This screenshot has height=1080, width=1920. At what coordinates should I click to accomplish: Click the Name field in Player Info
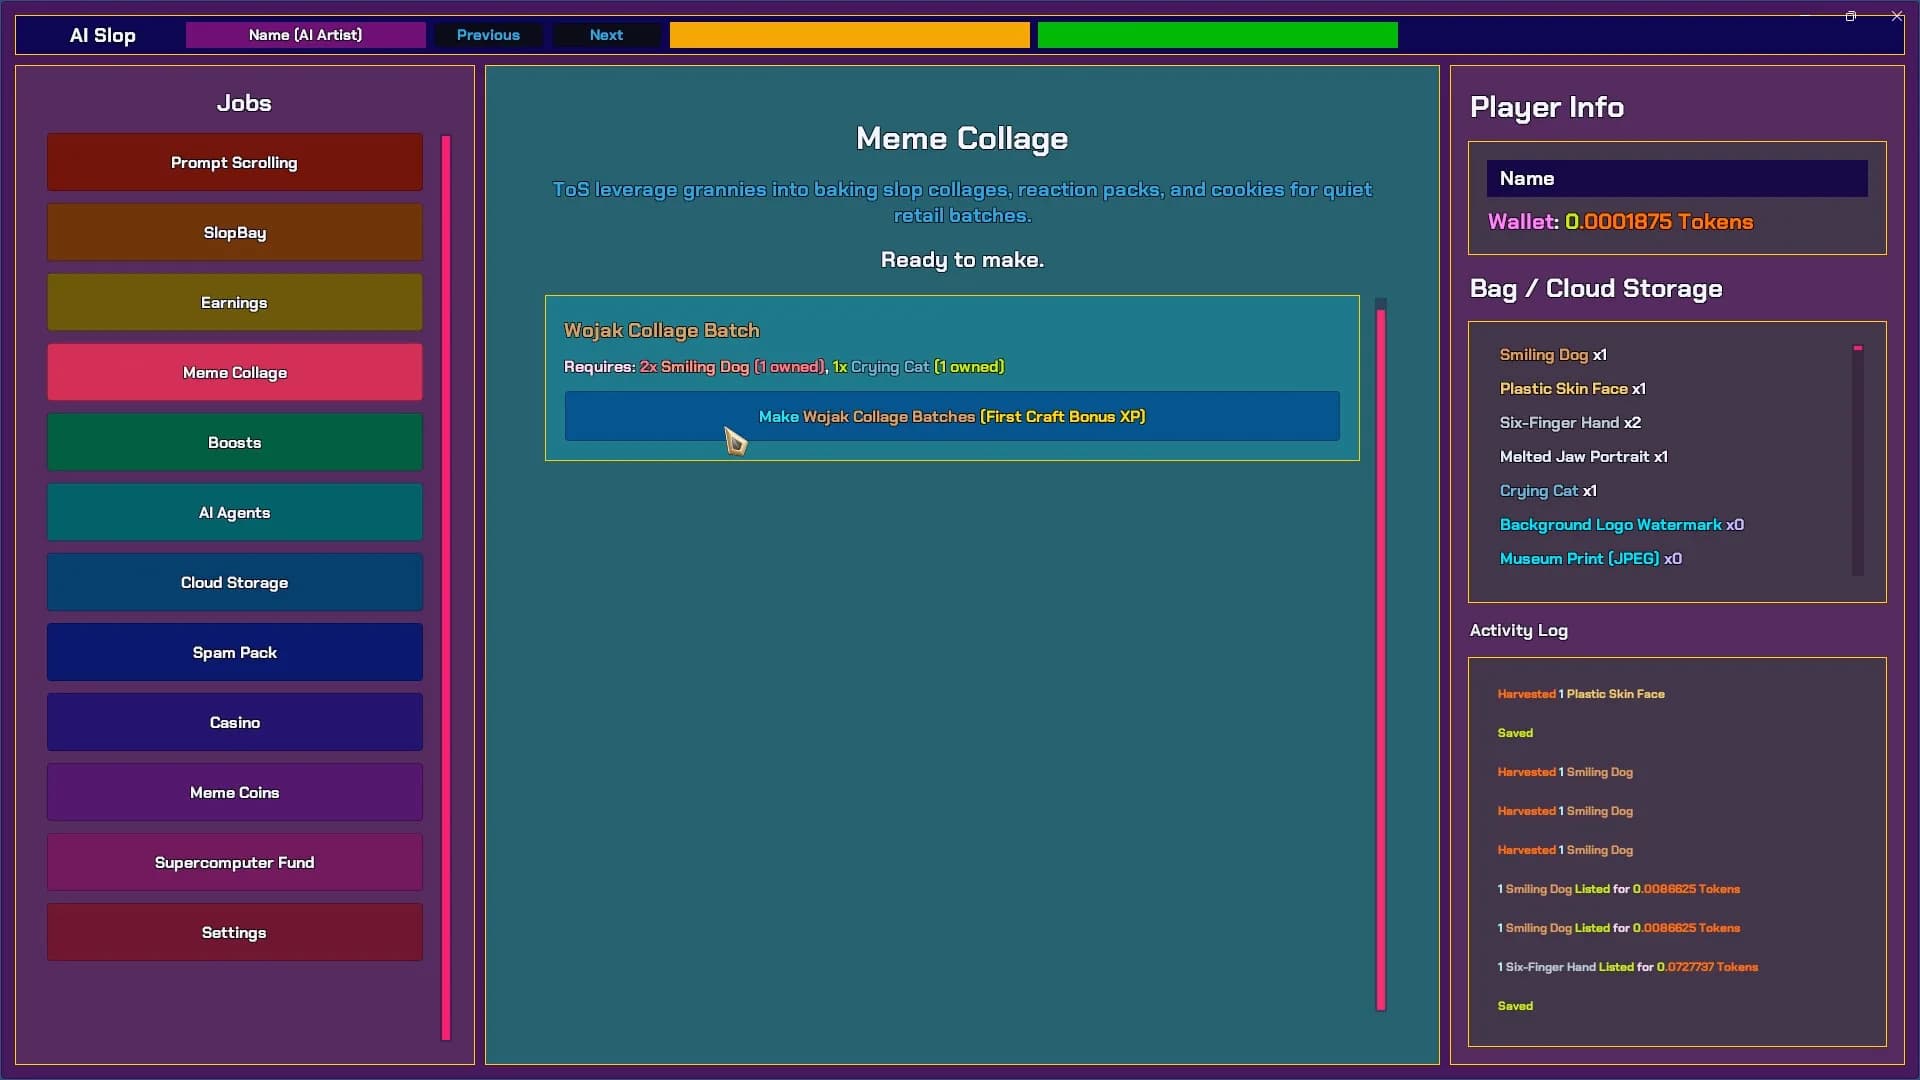pyautogui.click(x=1677, y=178)
